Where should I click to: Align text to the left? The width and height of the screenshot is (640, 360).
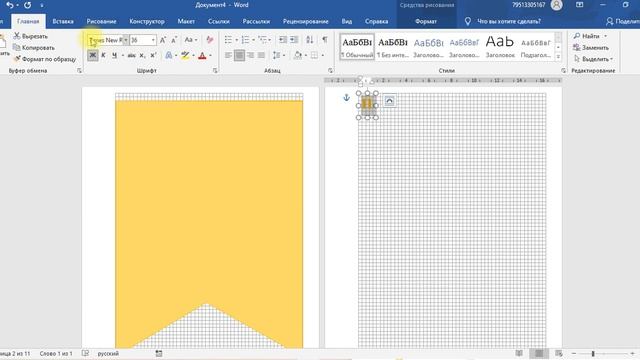228,55
